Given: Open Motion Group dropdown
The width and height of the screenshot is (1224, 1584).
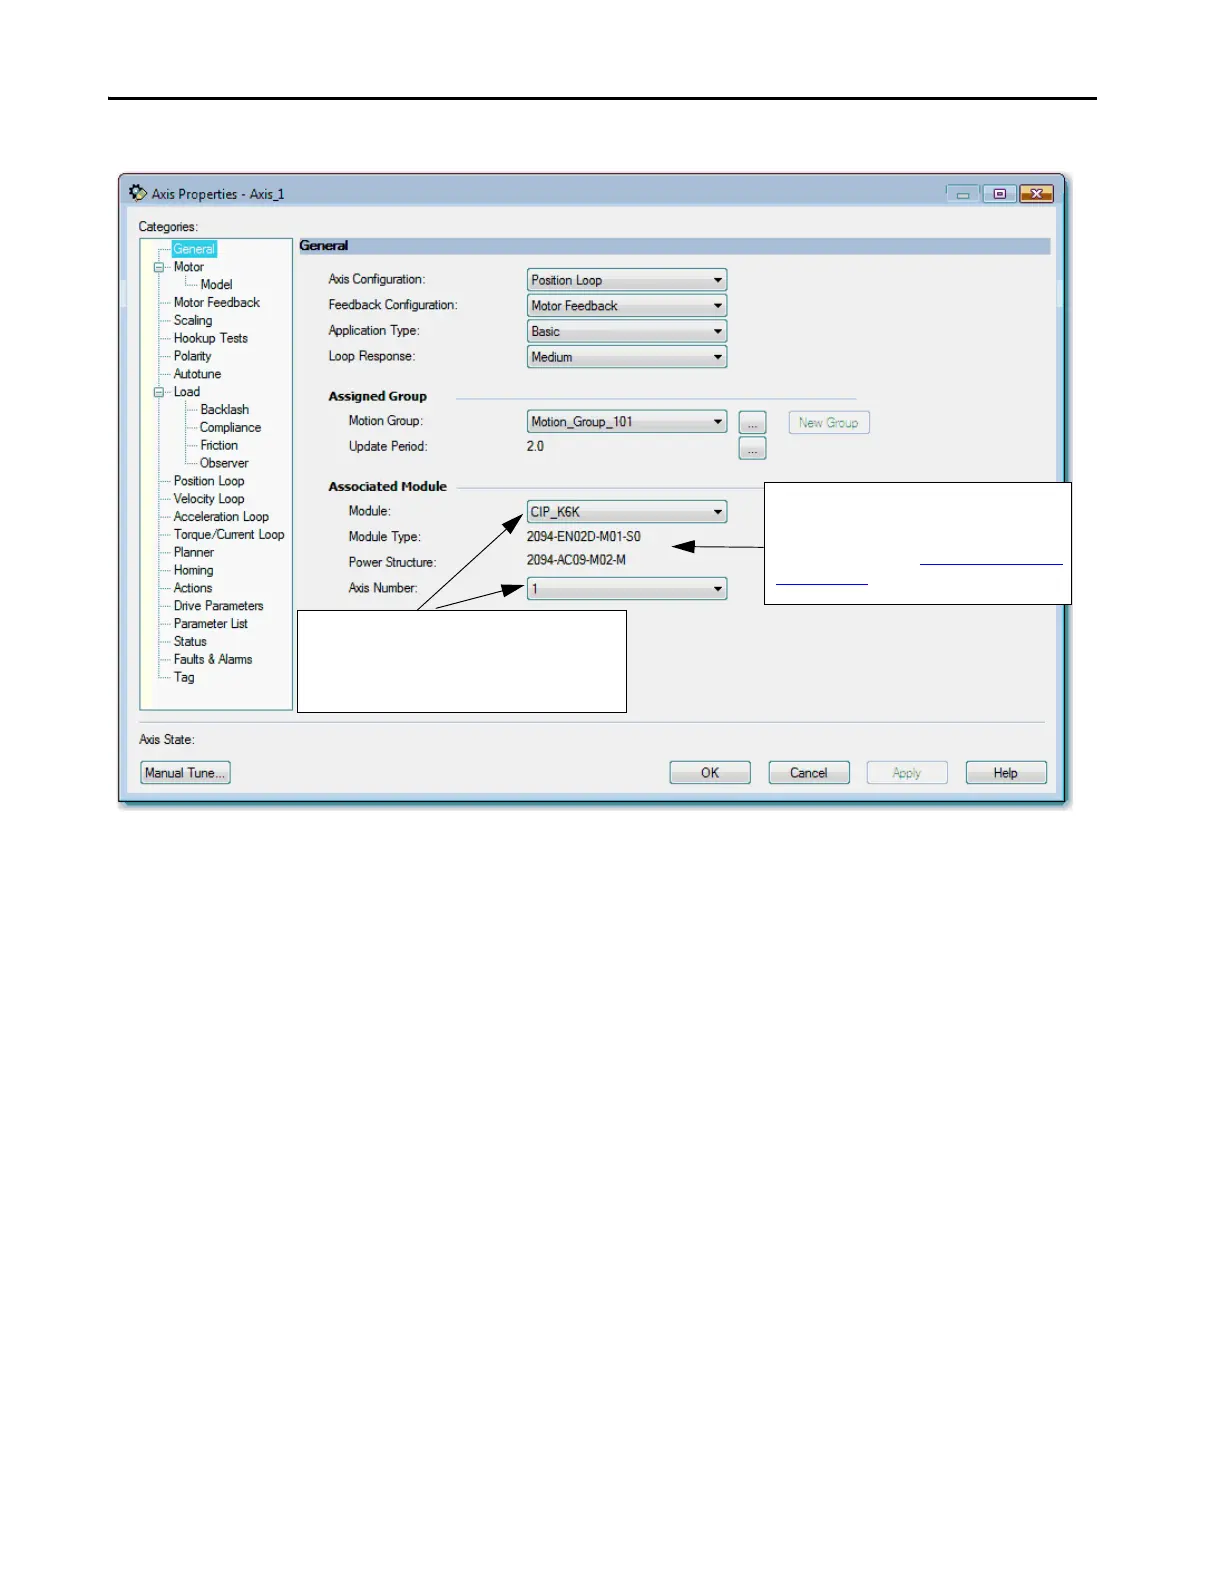Looking at the screenshot, I should (x=627, y=422).
